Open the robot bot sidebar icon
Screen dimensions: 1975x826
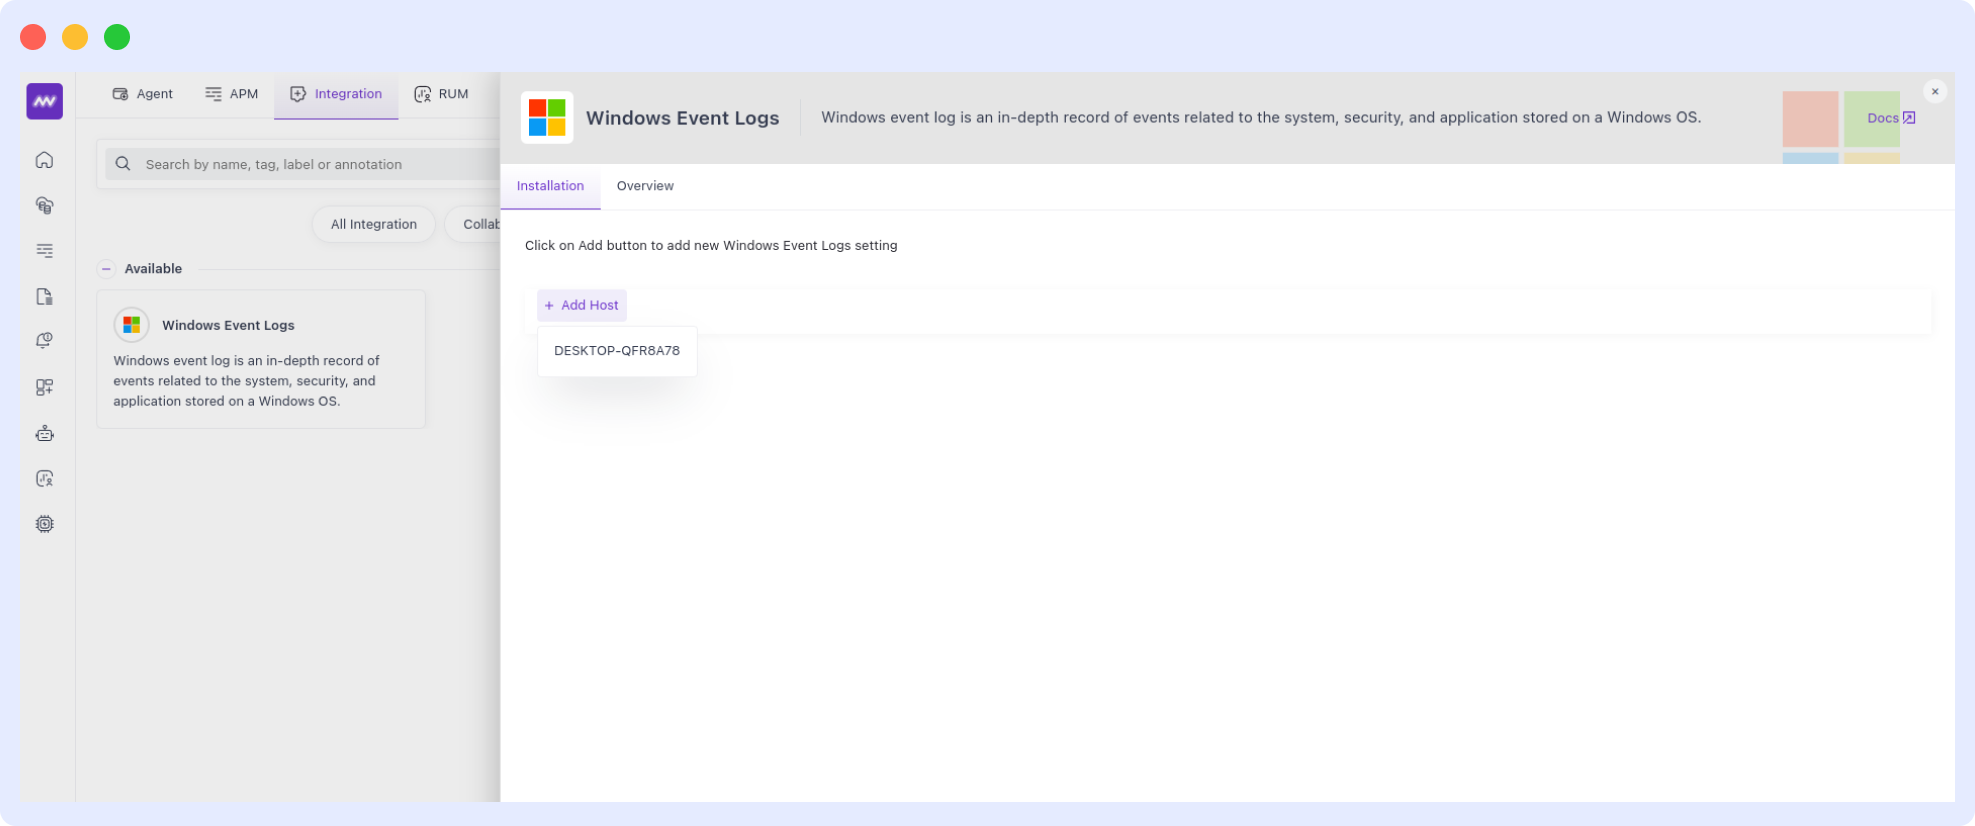coord(44,433)
